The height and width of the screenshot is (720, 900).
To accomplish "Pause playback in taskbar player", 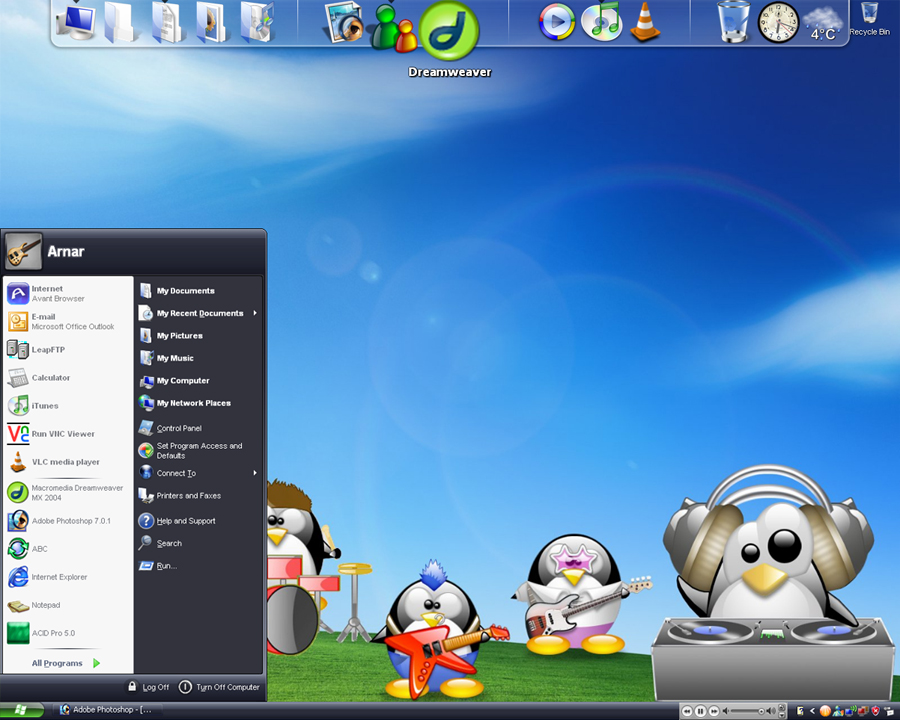I will pos(700,711).
